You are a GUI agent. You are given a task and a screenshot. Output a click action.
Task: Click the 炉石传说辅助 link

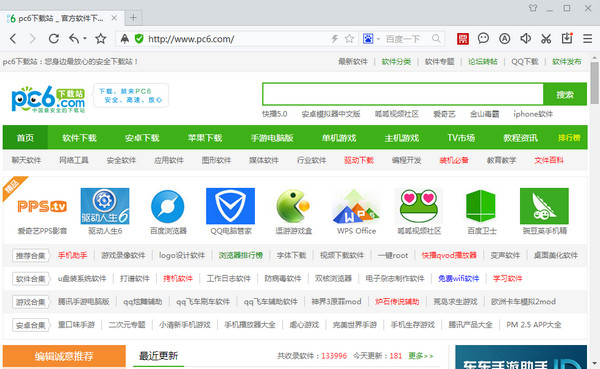pos(397,302)
